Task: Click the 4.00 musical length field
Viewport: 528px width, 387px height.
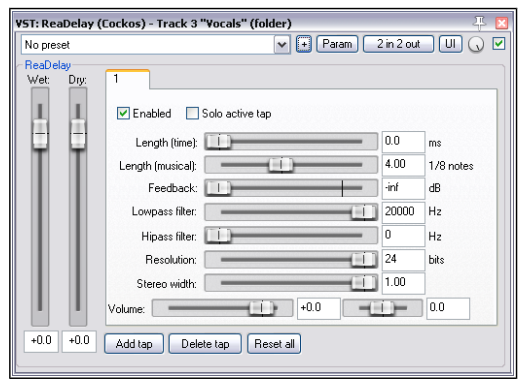Action: (x=403, y=165)
